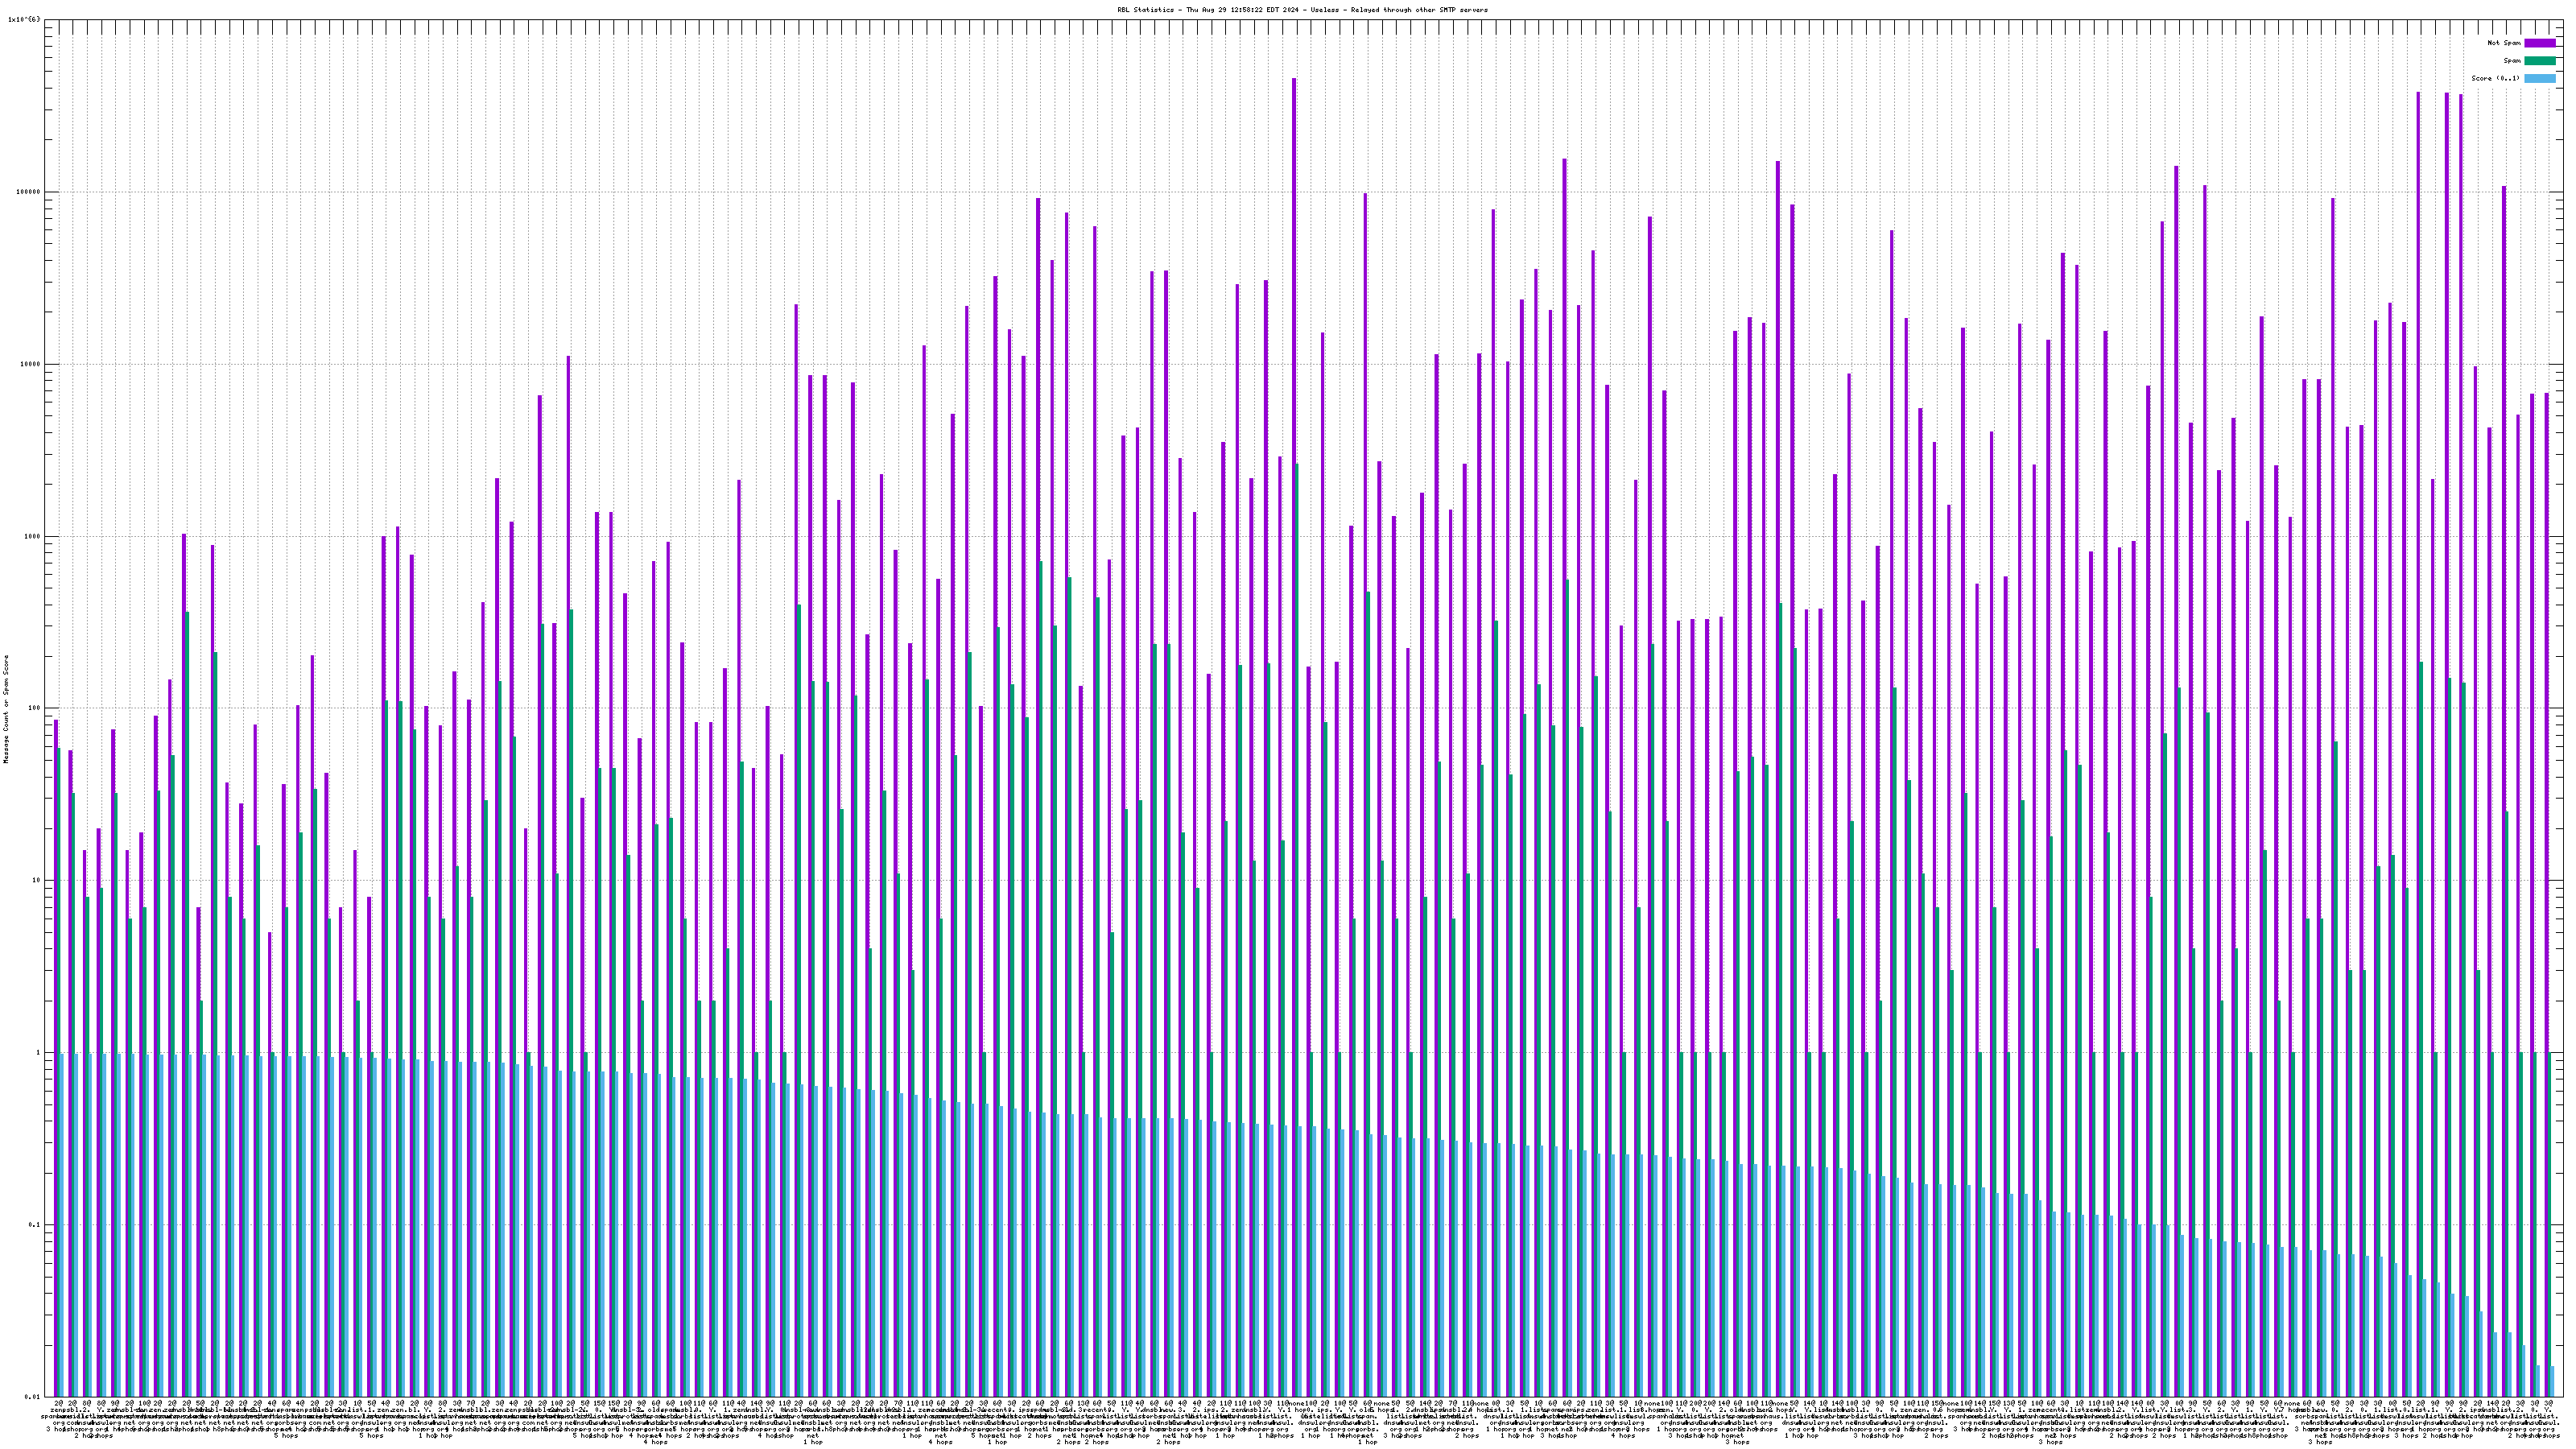
Task: Click the 0.01 y-axis tick label
Action: click(32, 1397)
